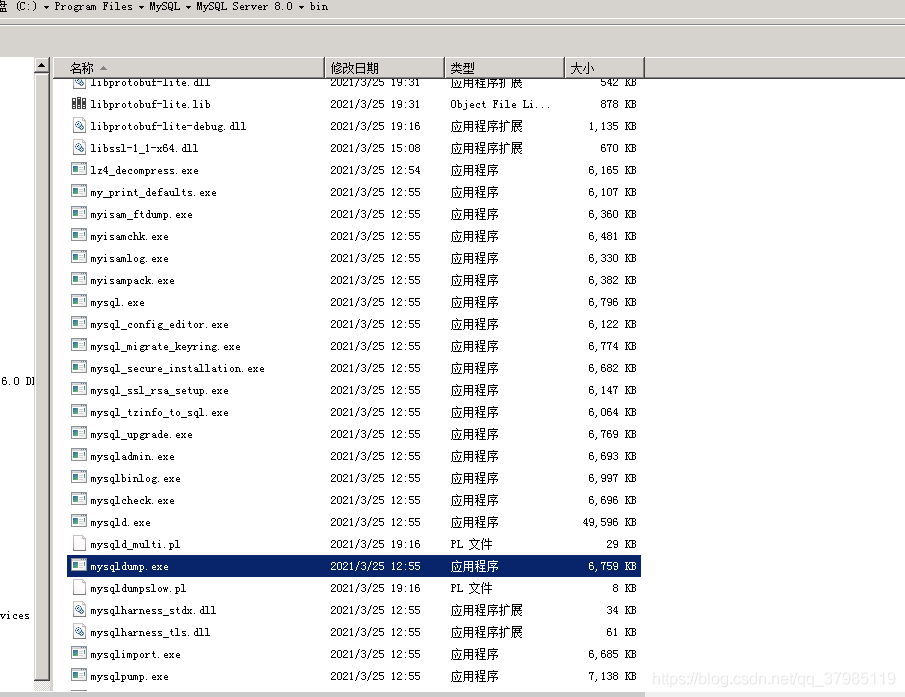The width and height of the screenshot is (905, 697).
Task: Select the mysqld.exe icon
Action: (79, 521)
